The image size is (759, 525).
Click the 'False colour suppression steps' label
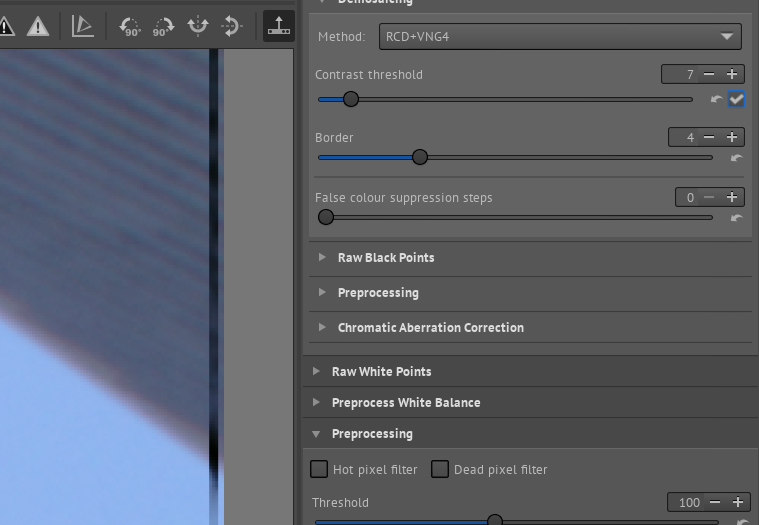coord(404,197)
